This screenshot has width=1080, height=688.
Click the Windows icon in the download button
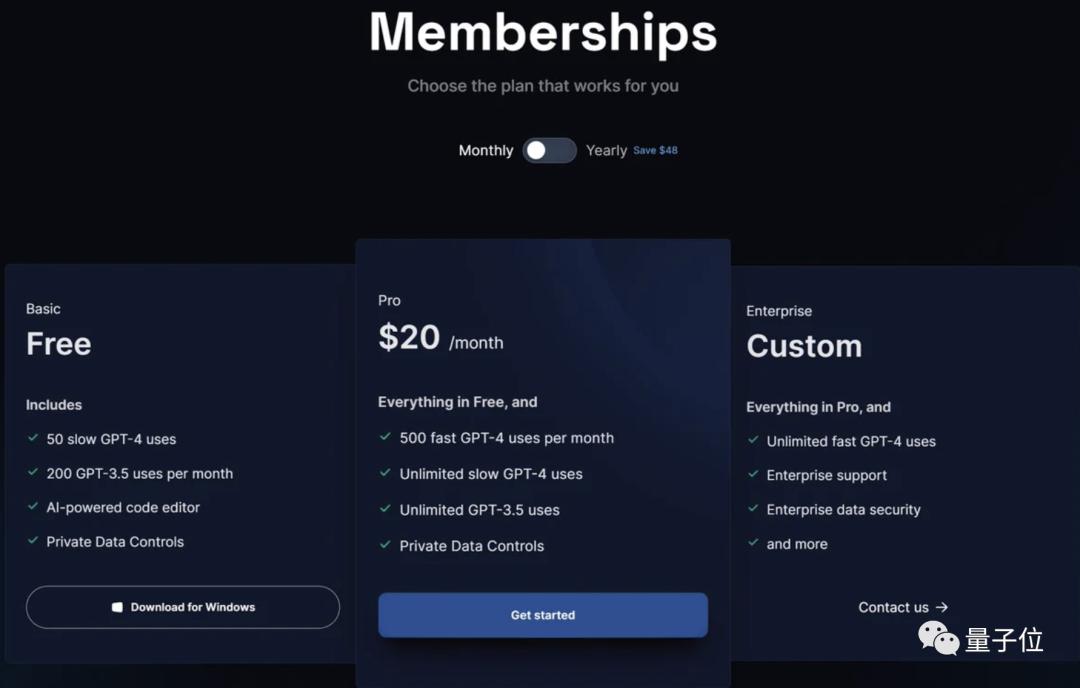click(x=117, y=607)
